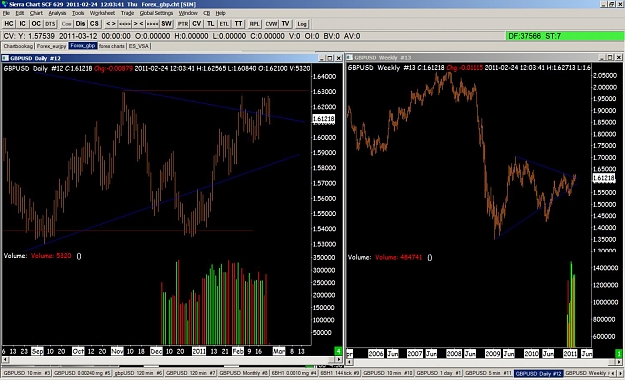Open the Trade menu
Screen dimensions: 625x380
[x=128, y=13]
